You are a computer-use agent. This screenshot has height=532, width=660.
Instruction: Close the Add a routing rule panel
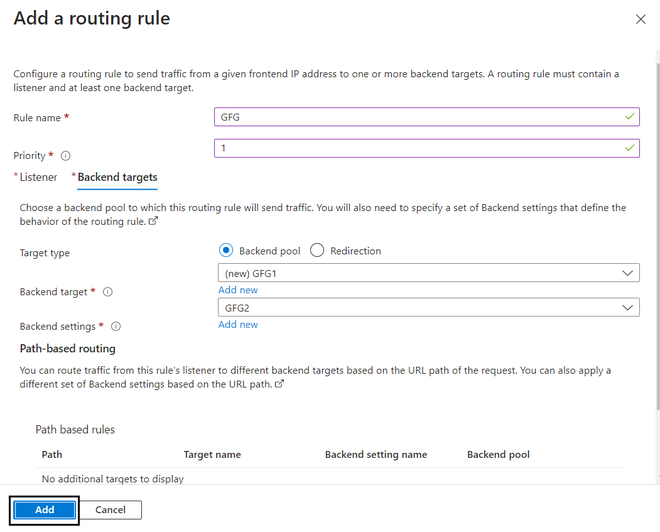tap(640, 19)
